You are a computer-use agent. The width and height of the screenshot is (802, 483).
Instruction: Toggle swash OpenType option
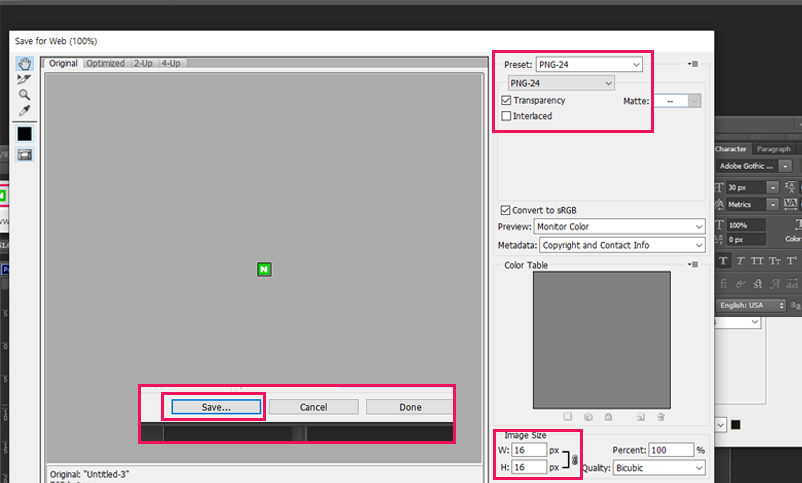[775, 283]
